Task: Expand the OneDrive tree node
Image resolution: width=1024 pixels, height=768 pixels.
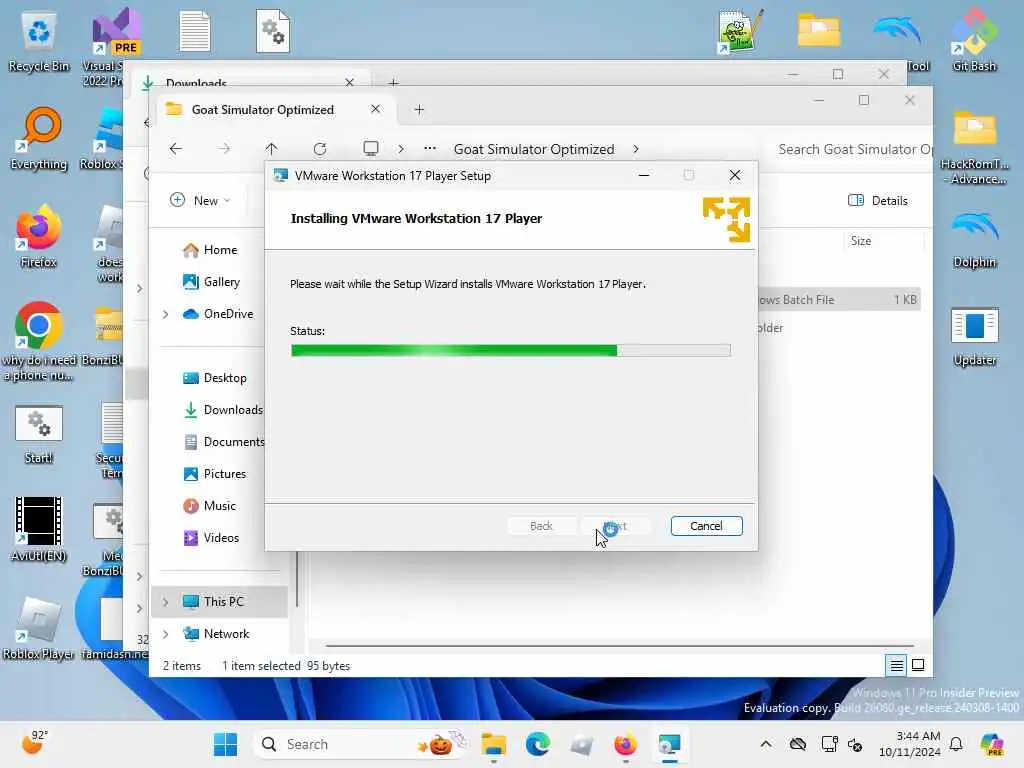Action: coord(165,314)
